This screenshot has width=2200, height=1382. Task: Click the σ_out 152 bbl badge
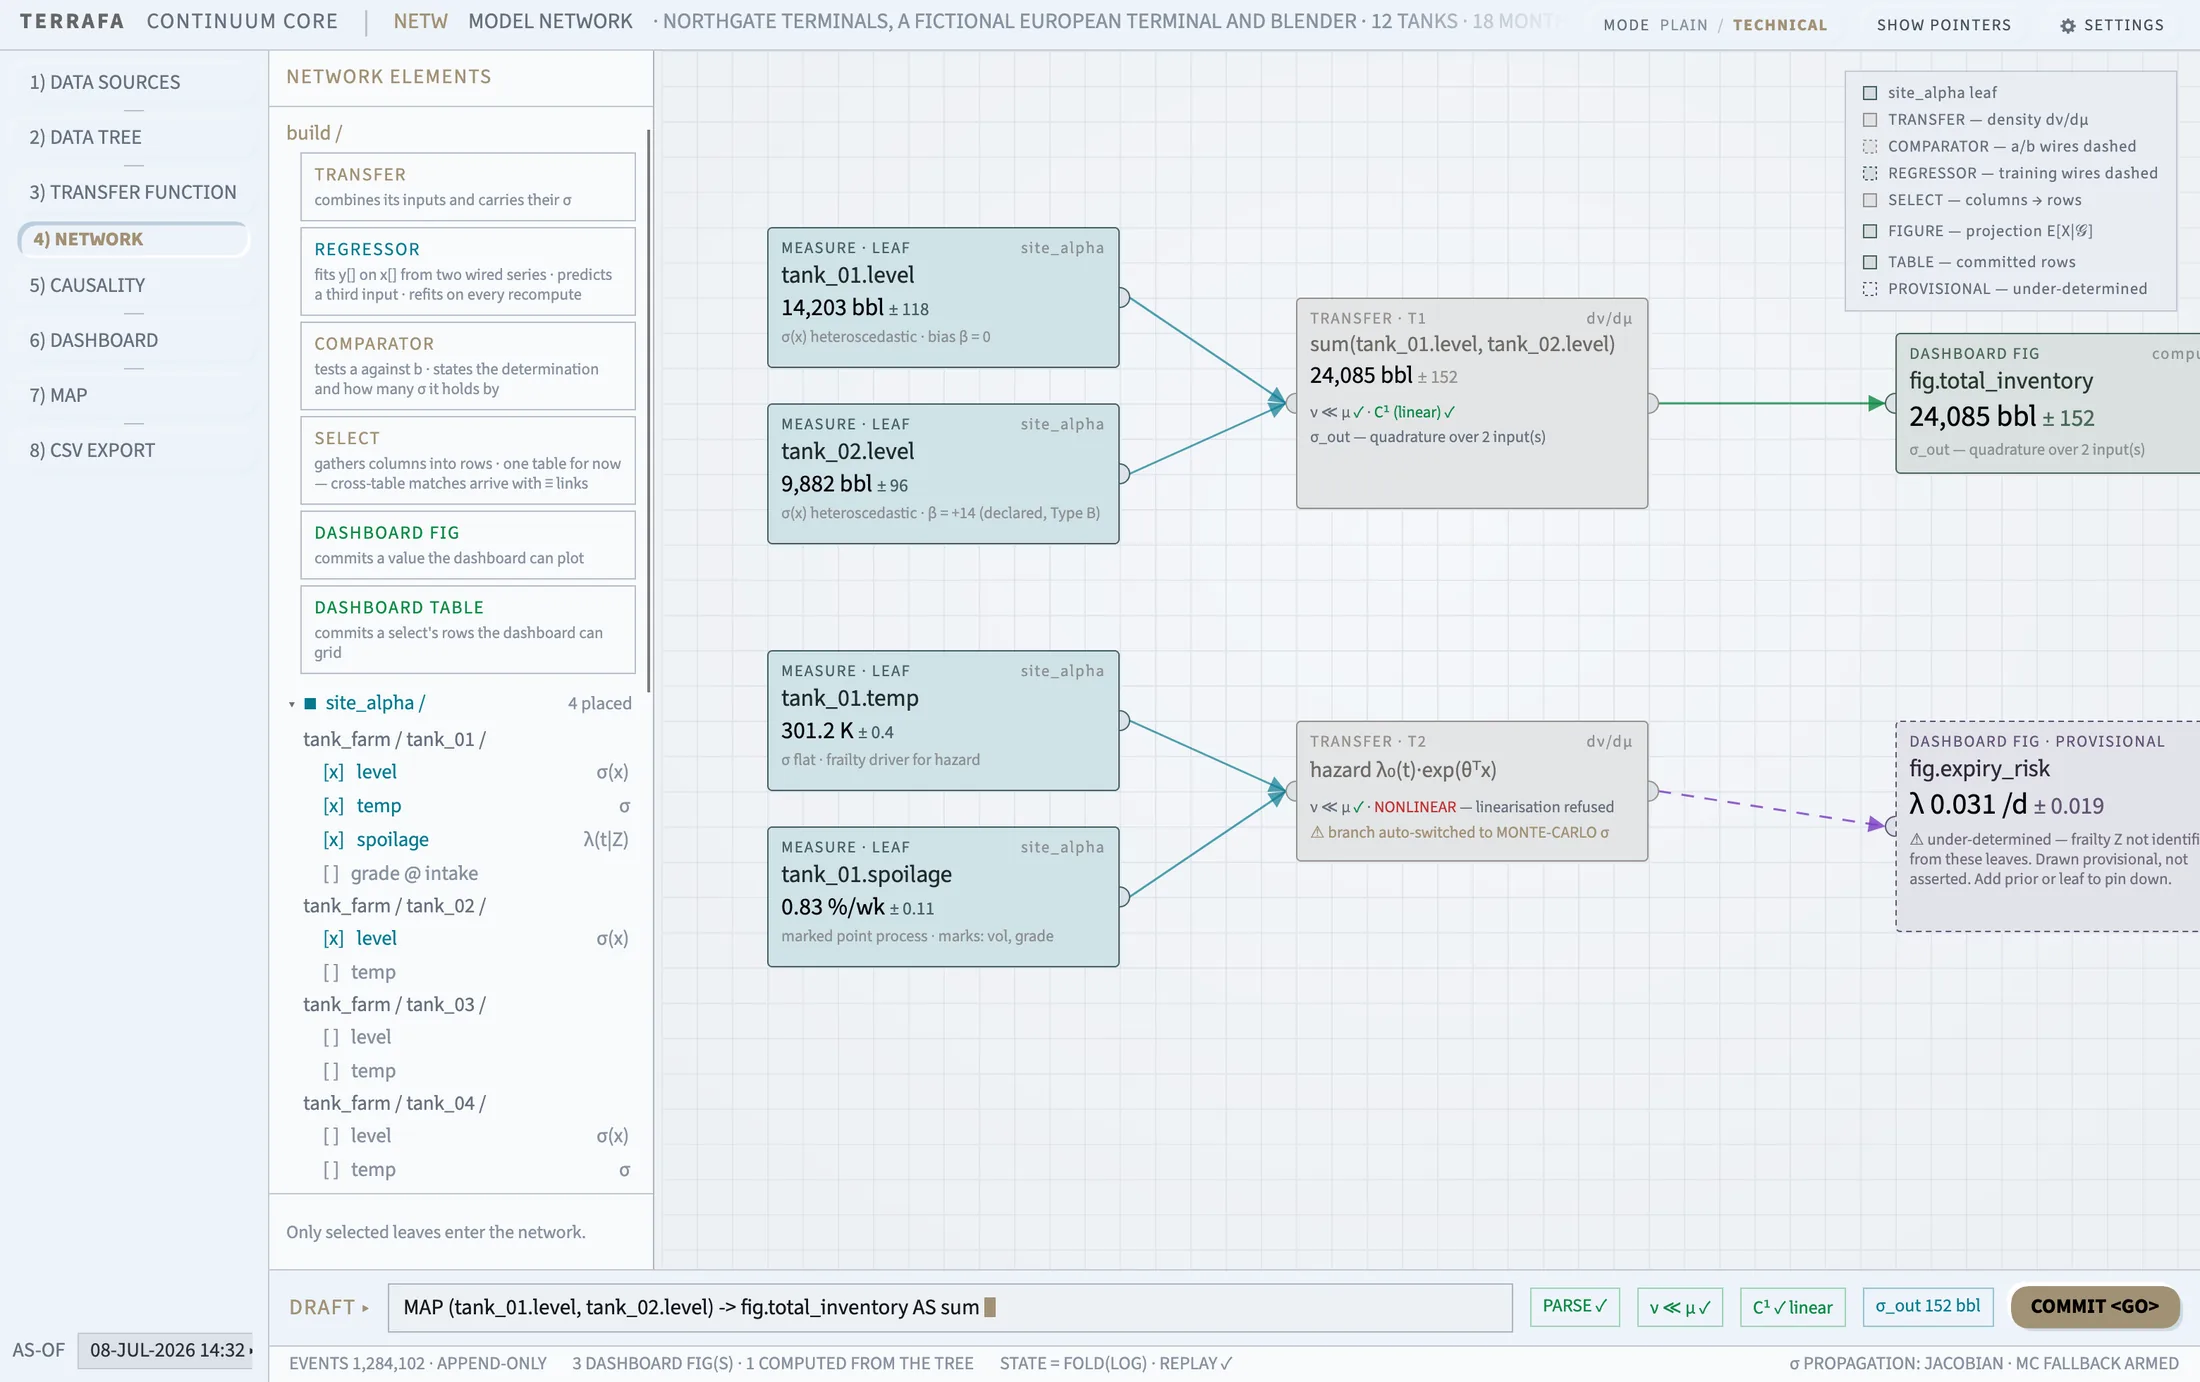1928,1307
